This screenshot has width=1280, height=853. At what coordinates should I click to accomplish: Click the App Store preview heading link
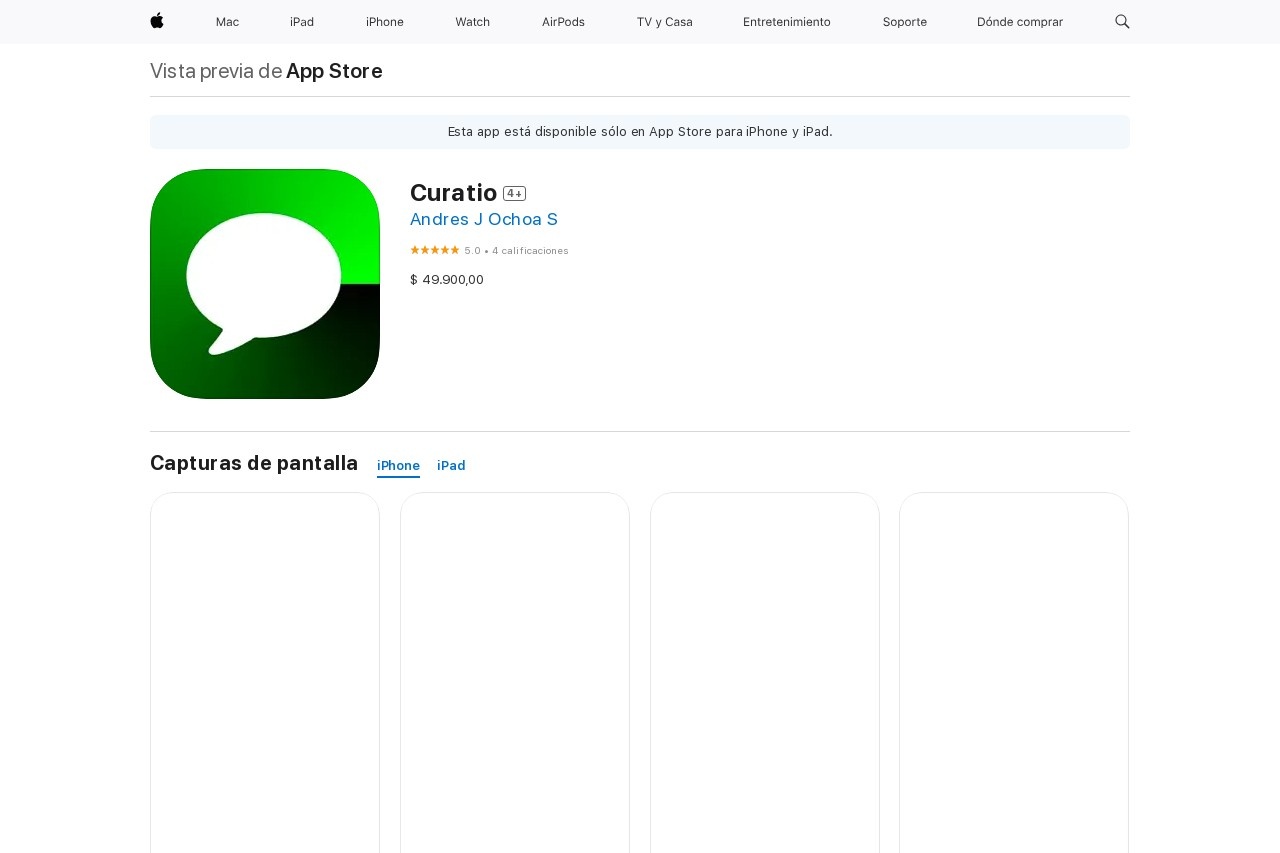coord(334,71)
